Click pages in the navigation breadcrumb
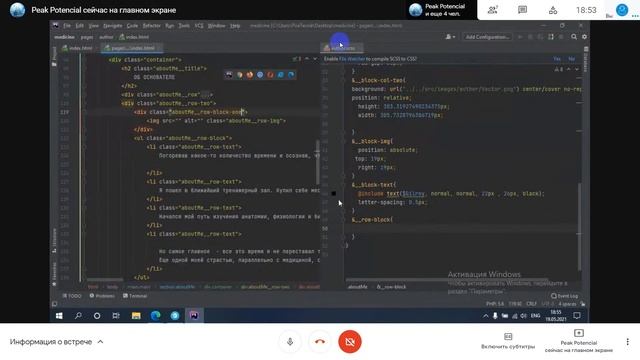Image resolution: width=640 pixels, height=360 pixels. pyautogui.click(x=87, y=37)
